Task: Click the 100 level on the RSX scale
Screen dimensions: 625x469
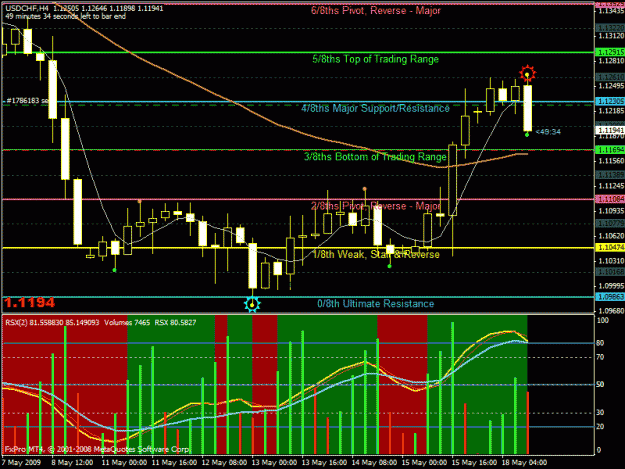Action: [x=603, y=321]
